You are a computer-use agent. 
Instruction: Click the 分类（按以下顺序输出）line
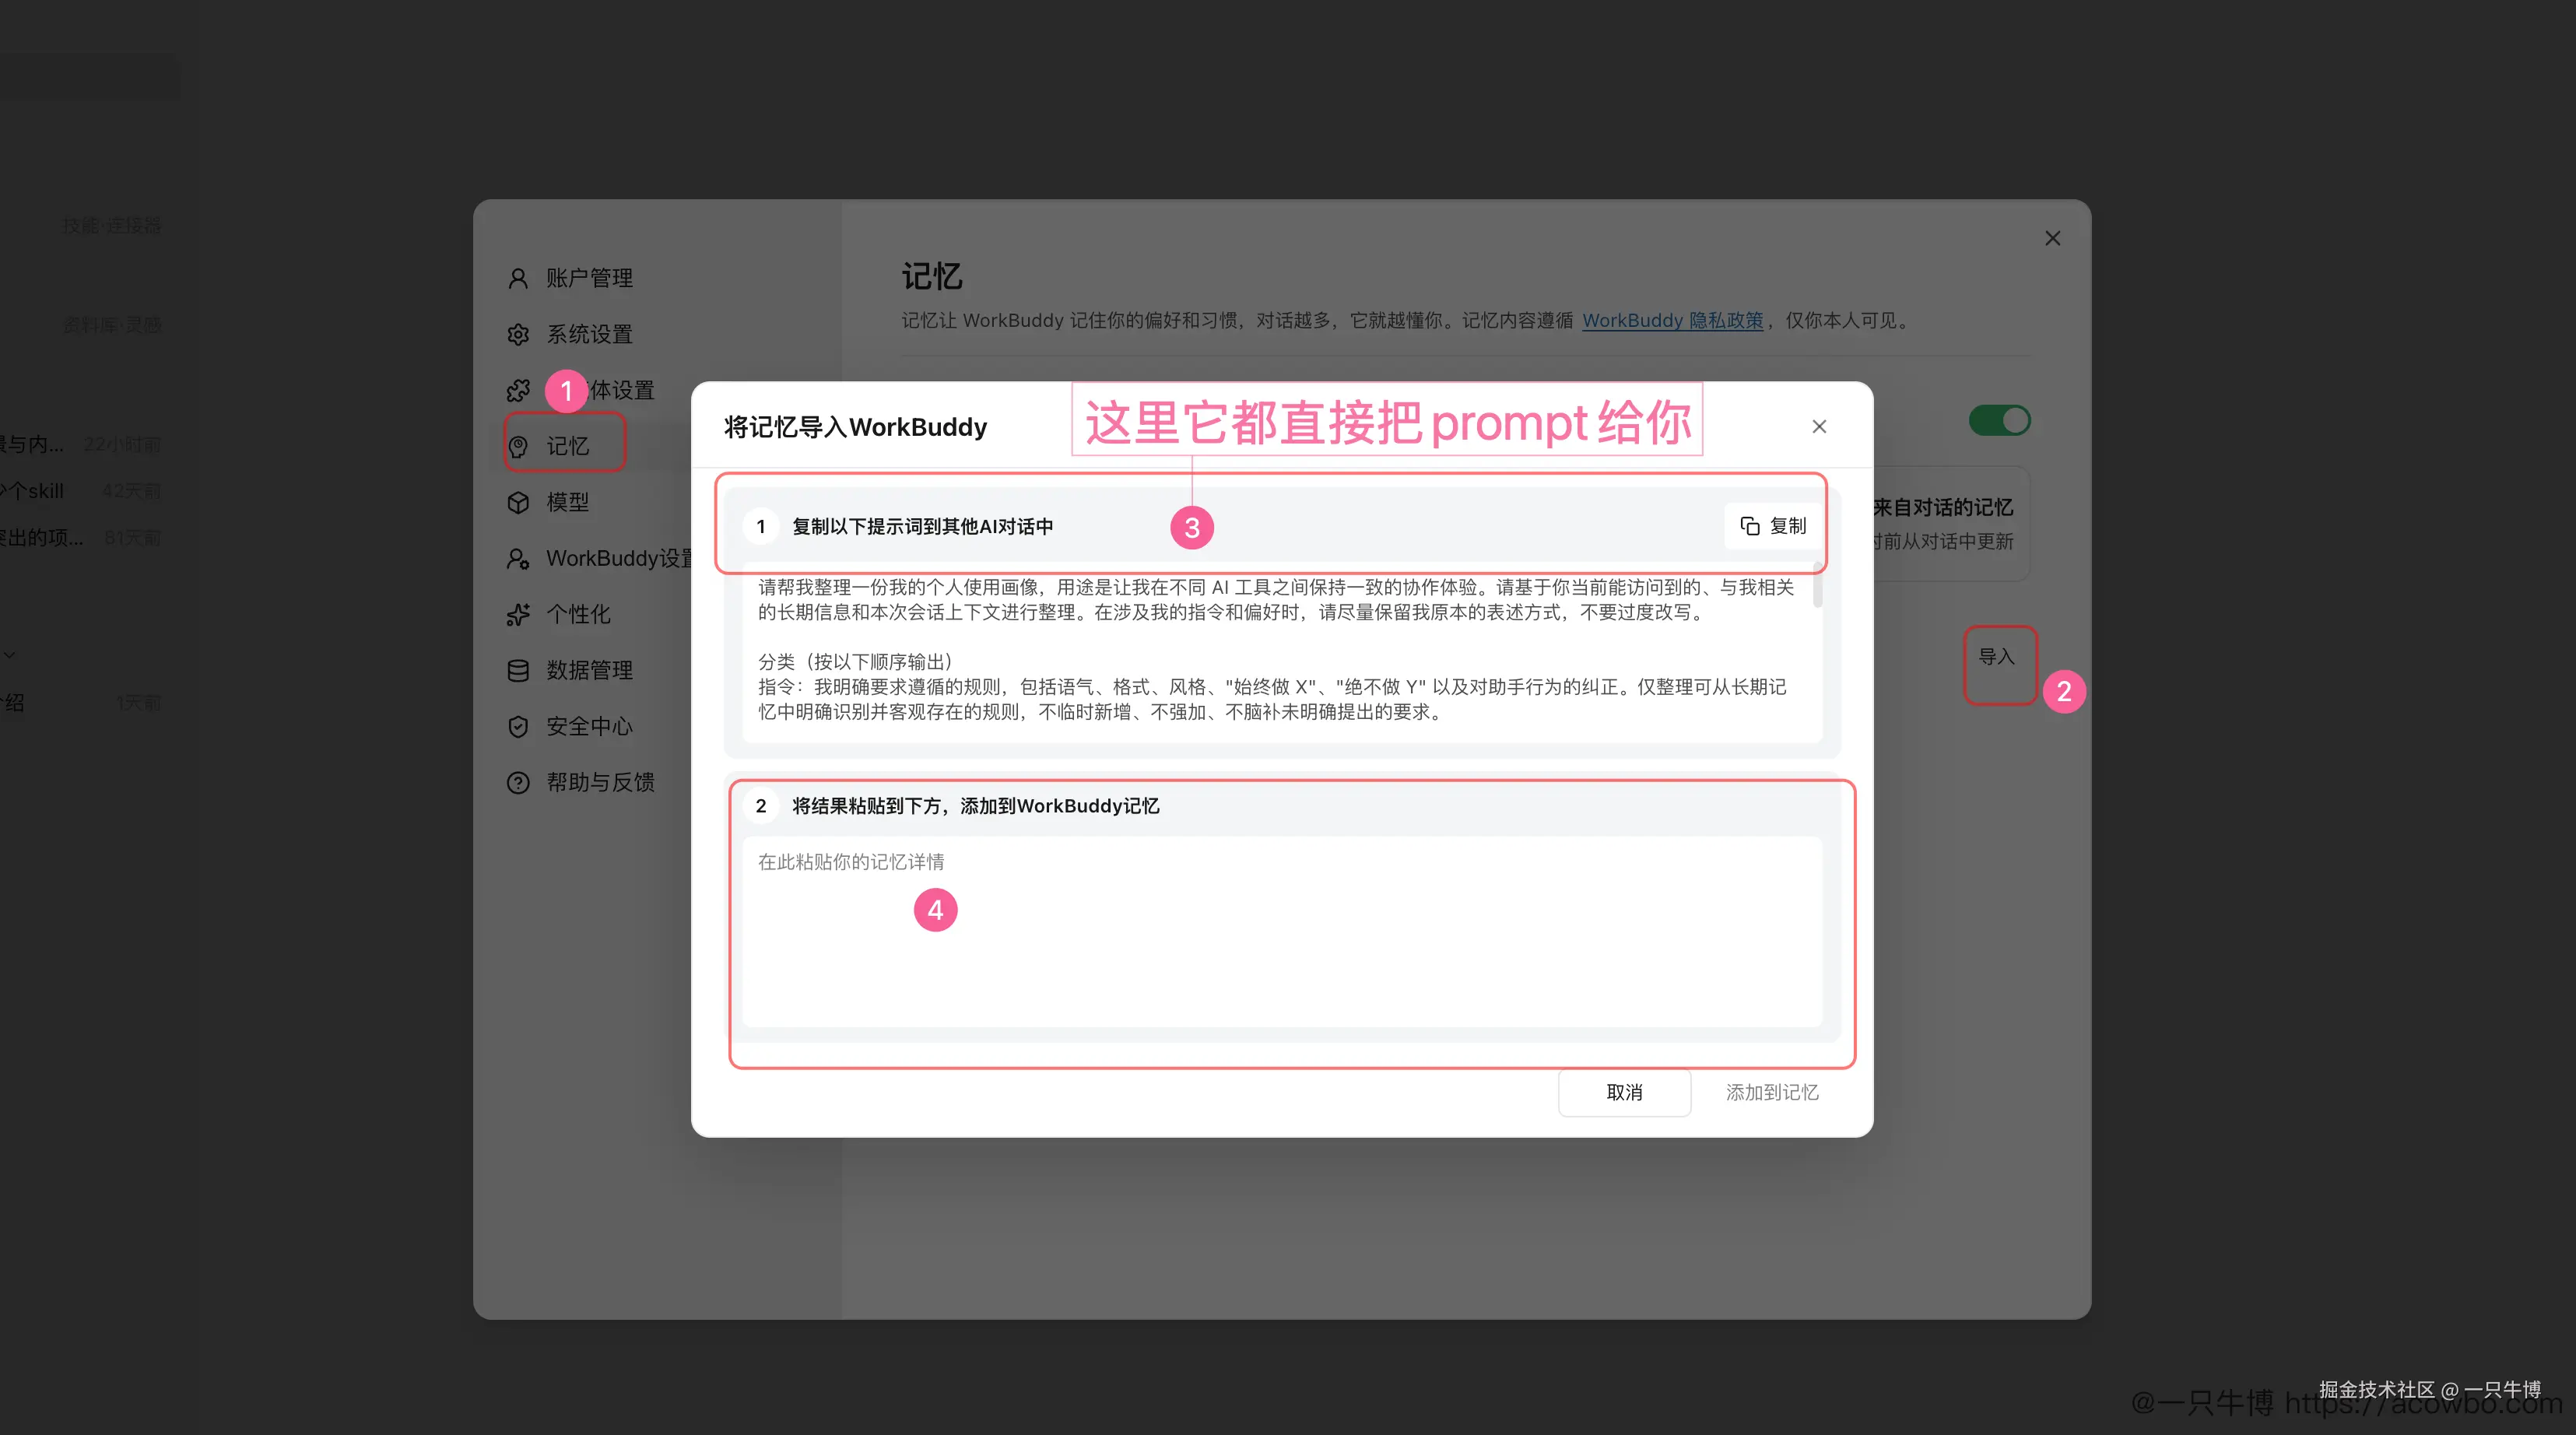[x=855, y=661]
